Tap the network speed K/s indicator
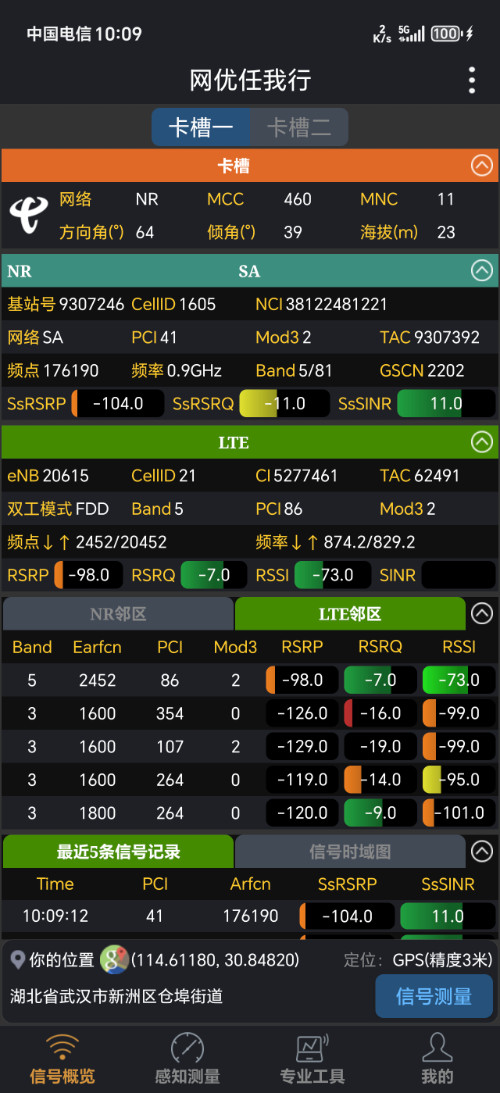The image size is (500, 1093). pos(382,33)
